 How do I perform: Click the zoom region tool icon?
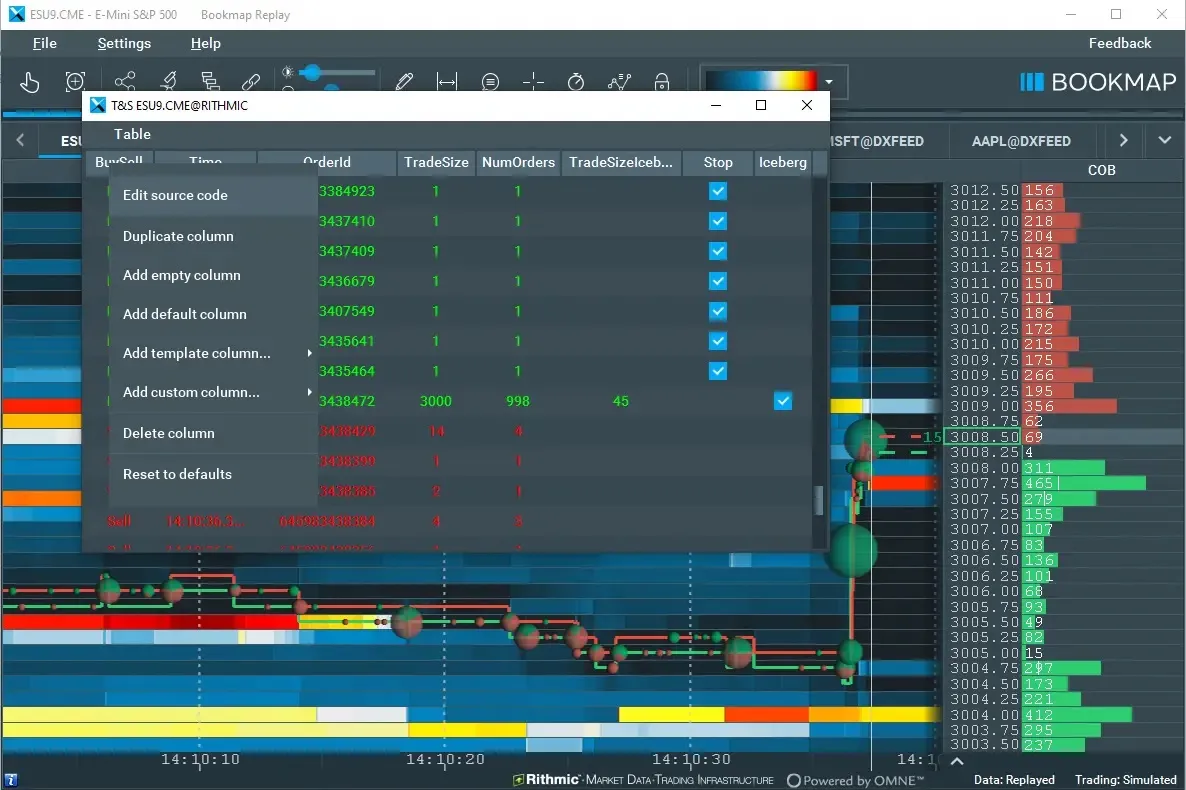[75, 82]
